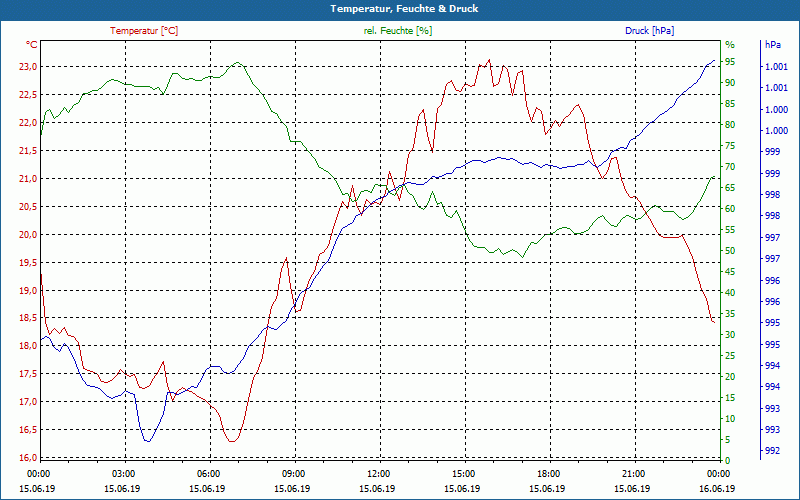Click the '18,0' temperature tick label

(x=28, y=346)
